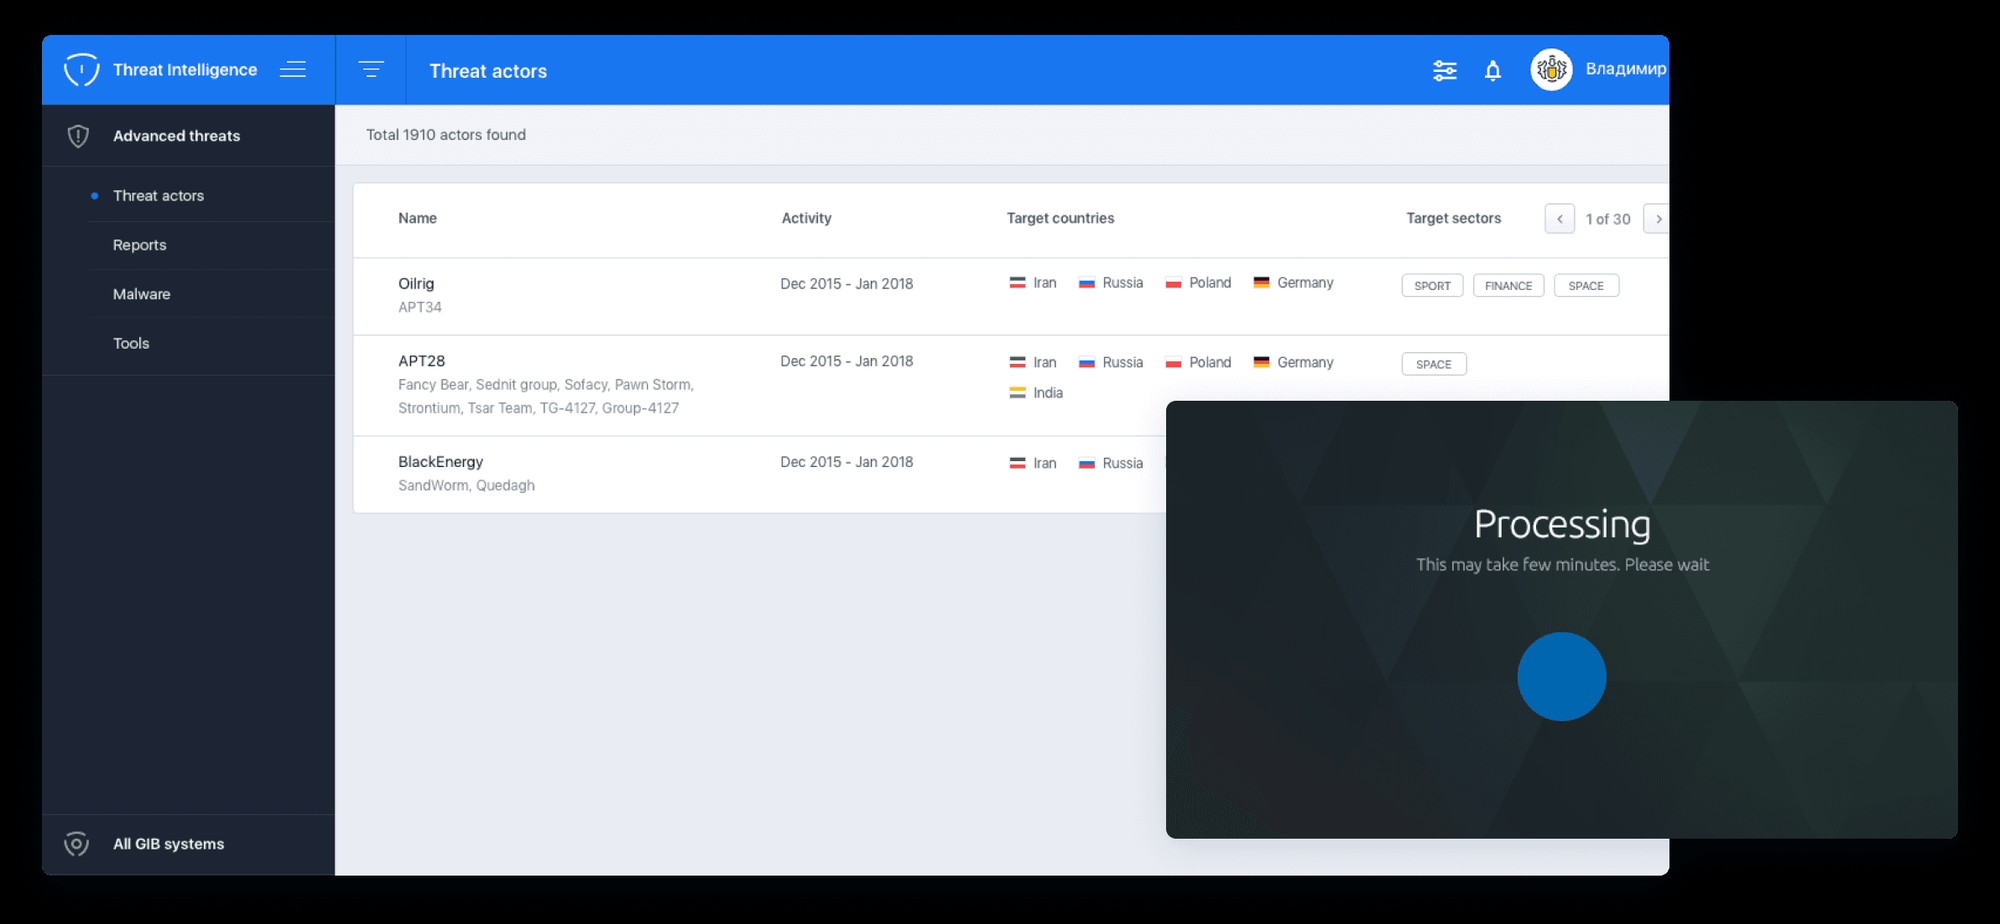This screenshot has width=2000, height=924.
Task: Open Tools in the sidebar
Action: tap(131, 343)
